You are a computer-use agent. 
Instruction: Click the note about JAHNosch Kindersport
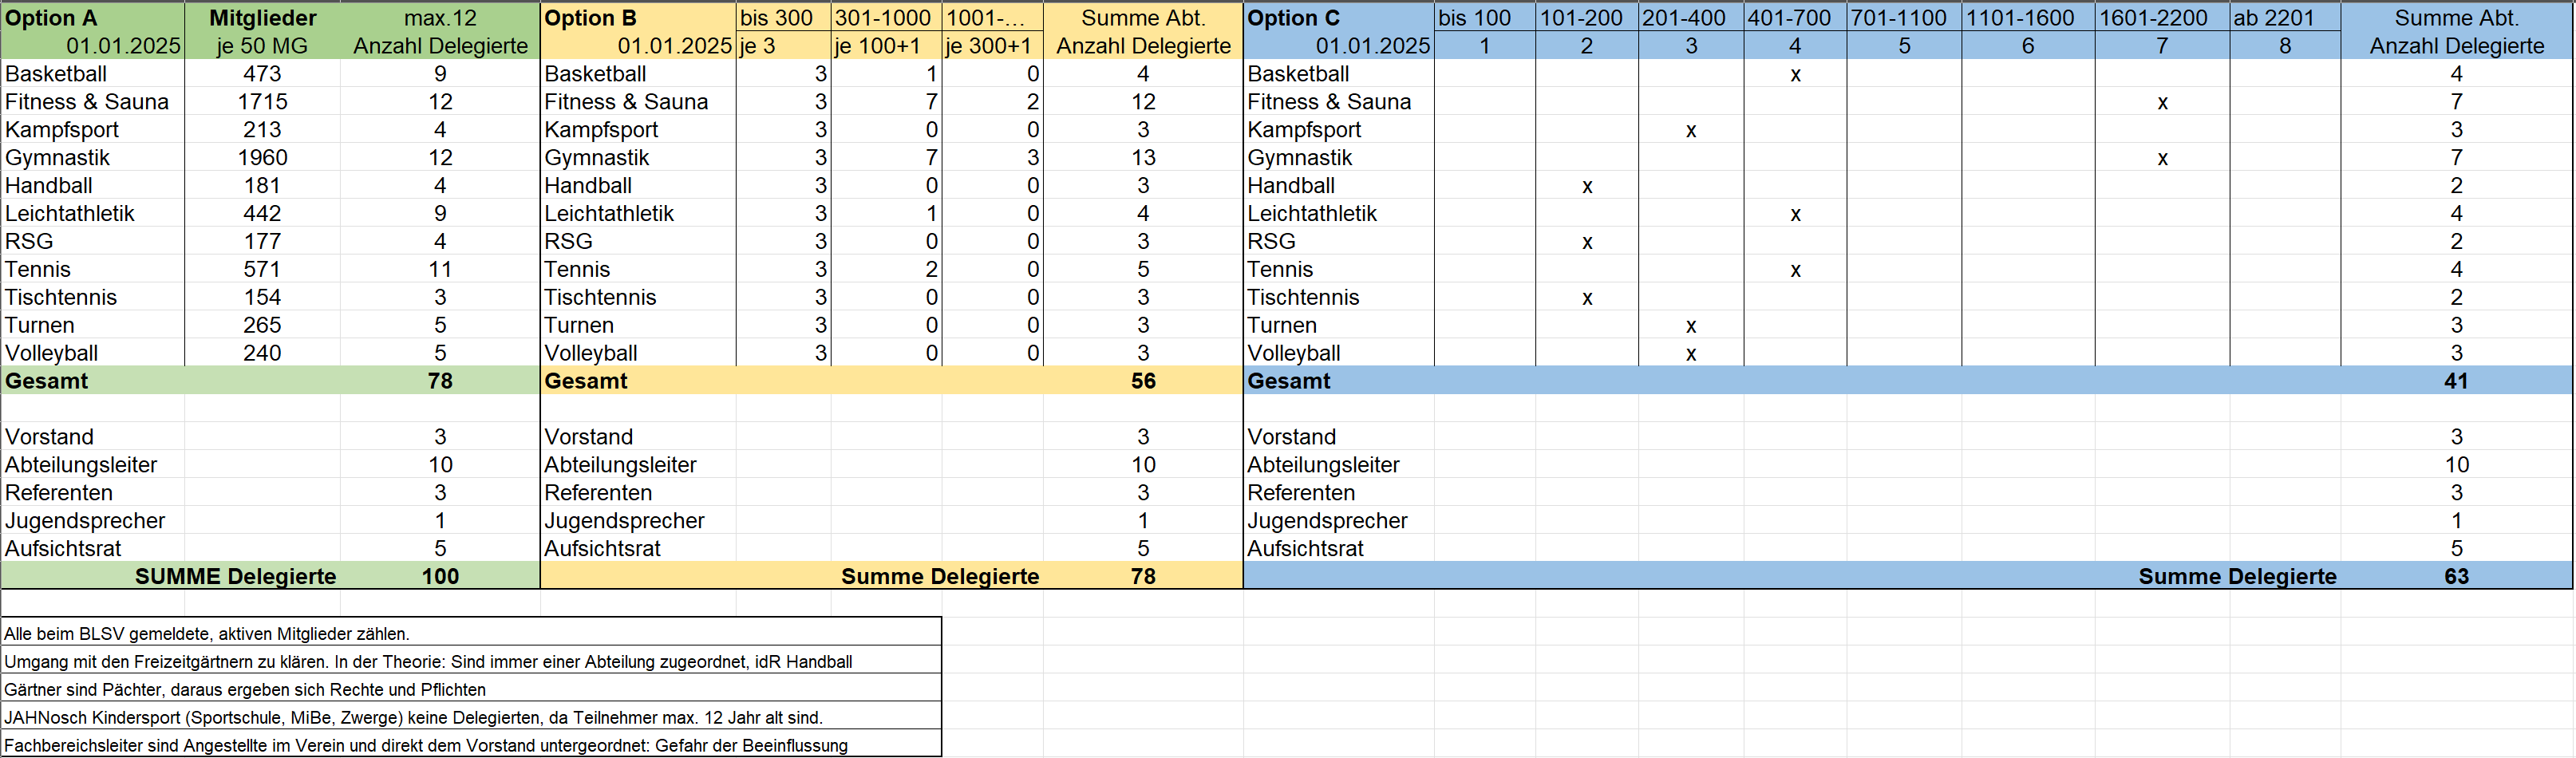(413, 717)
